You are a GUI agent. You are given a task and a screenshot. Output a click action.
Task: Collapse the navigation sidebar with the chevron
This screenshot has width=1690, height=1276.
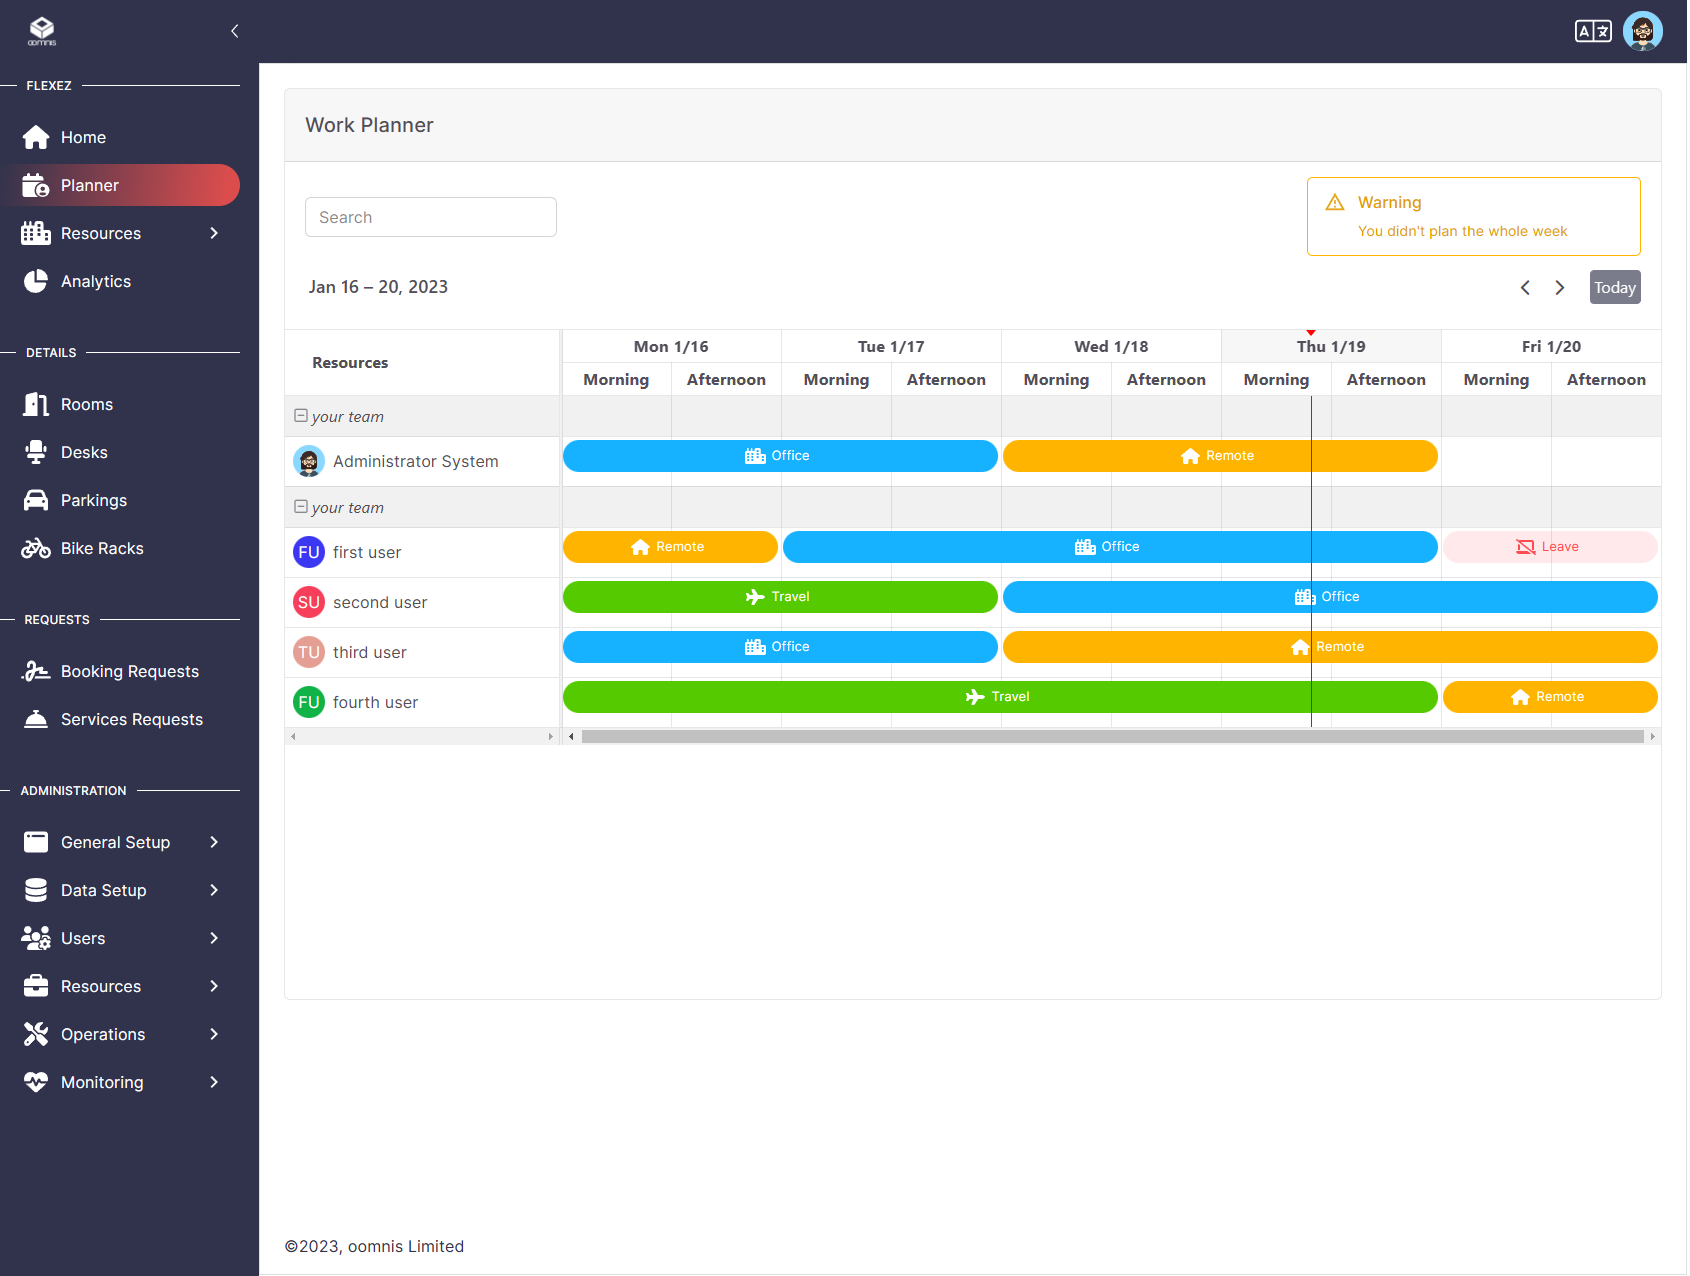(235, 31)
